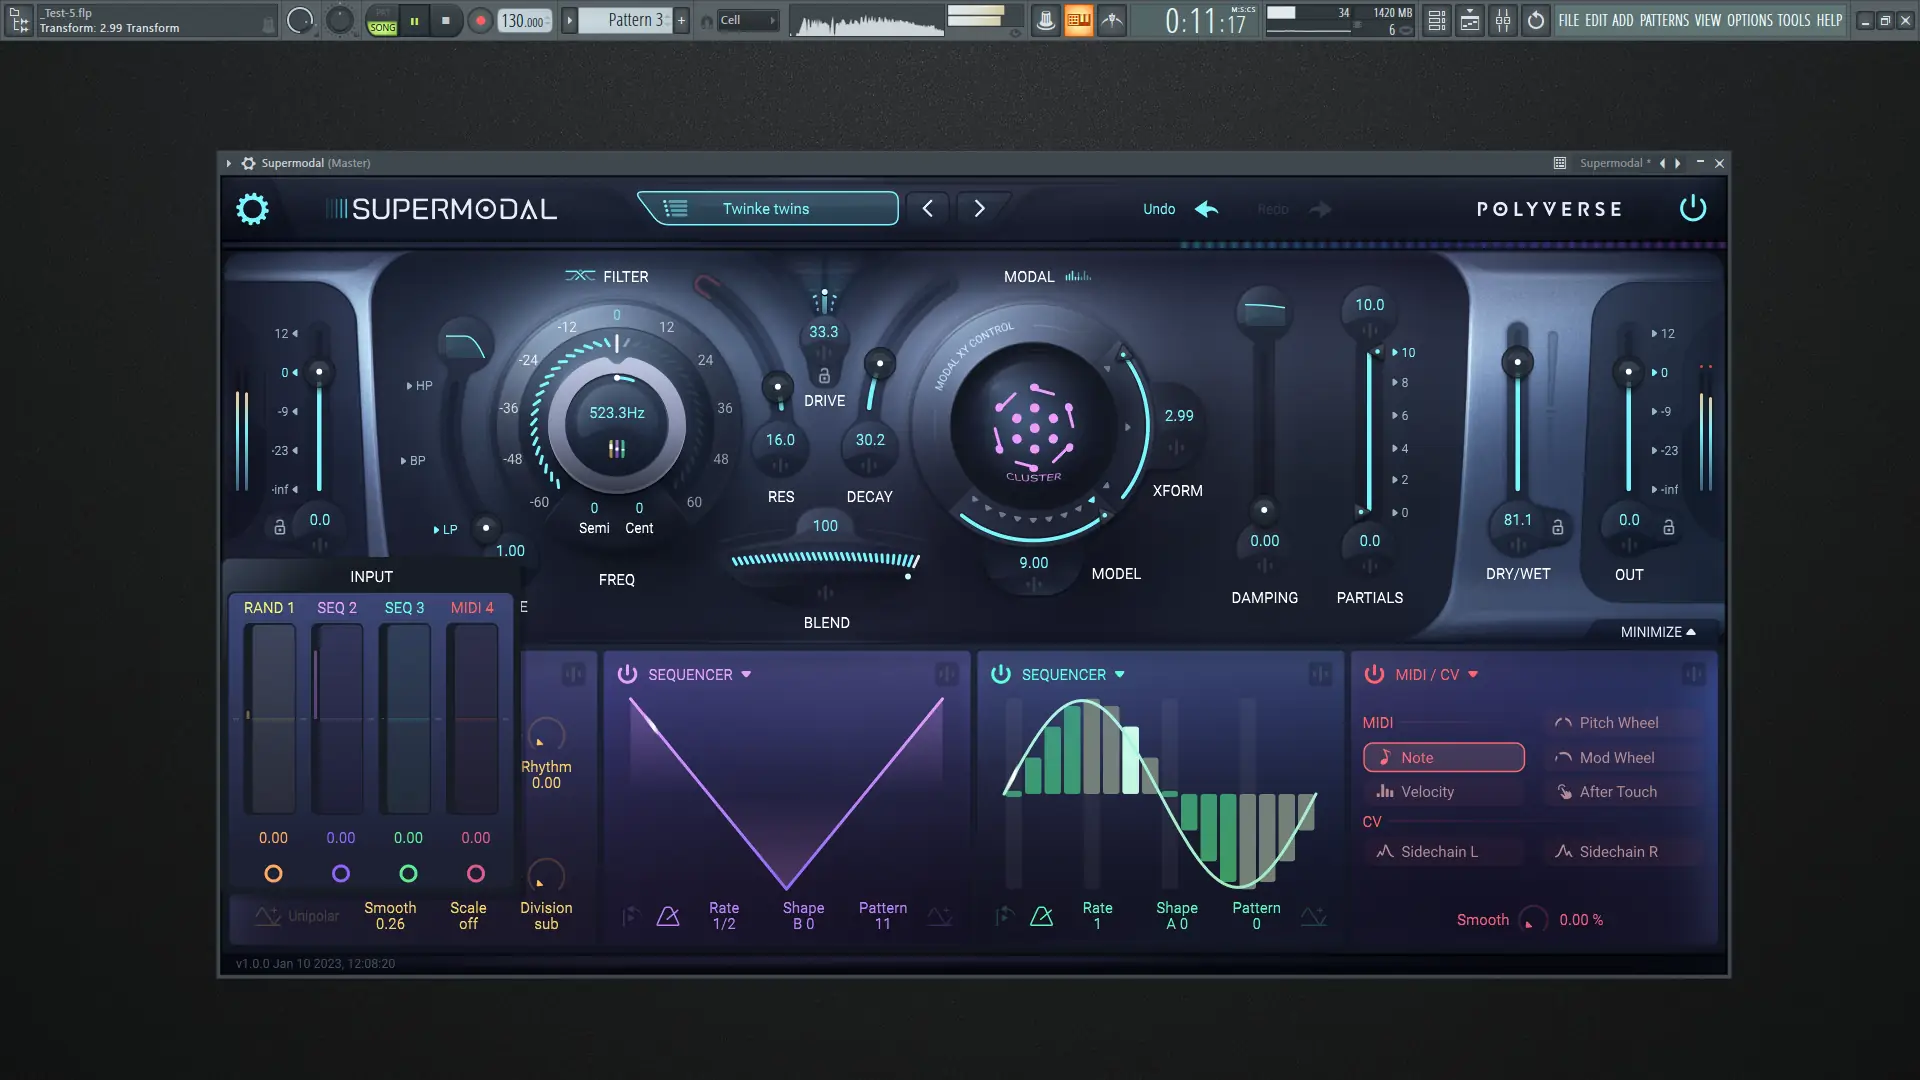
Task: Open the preset list browser icon
Action: point(675,208)
